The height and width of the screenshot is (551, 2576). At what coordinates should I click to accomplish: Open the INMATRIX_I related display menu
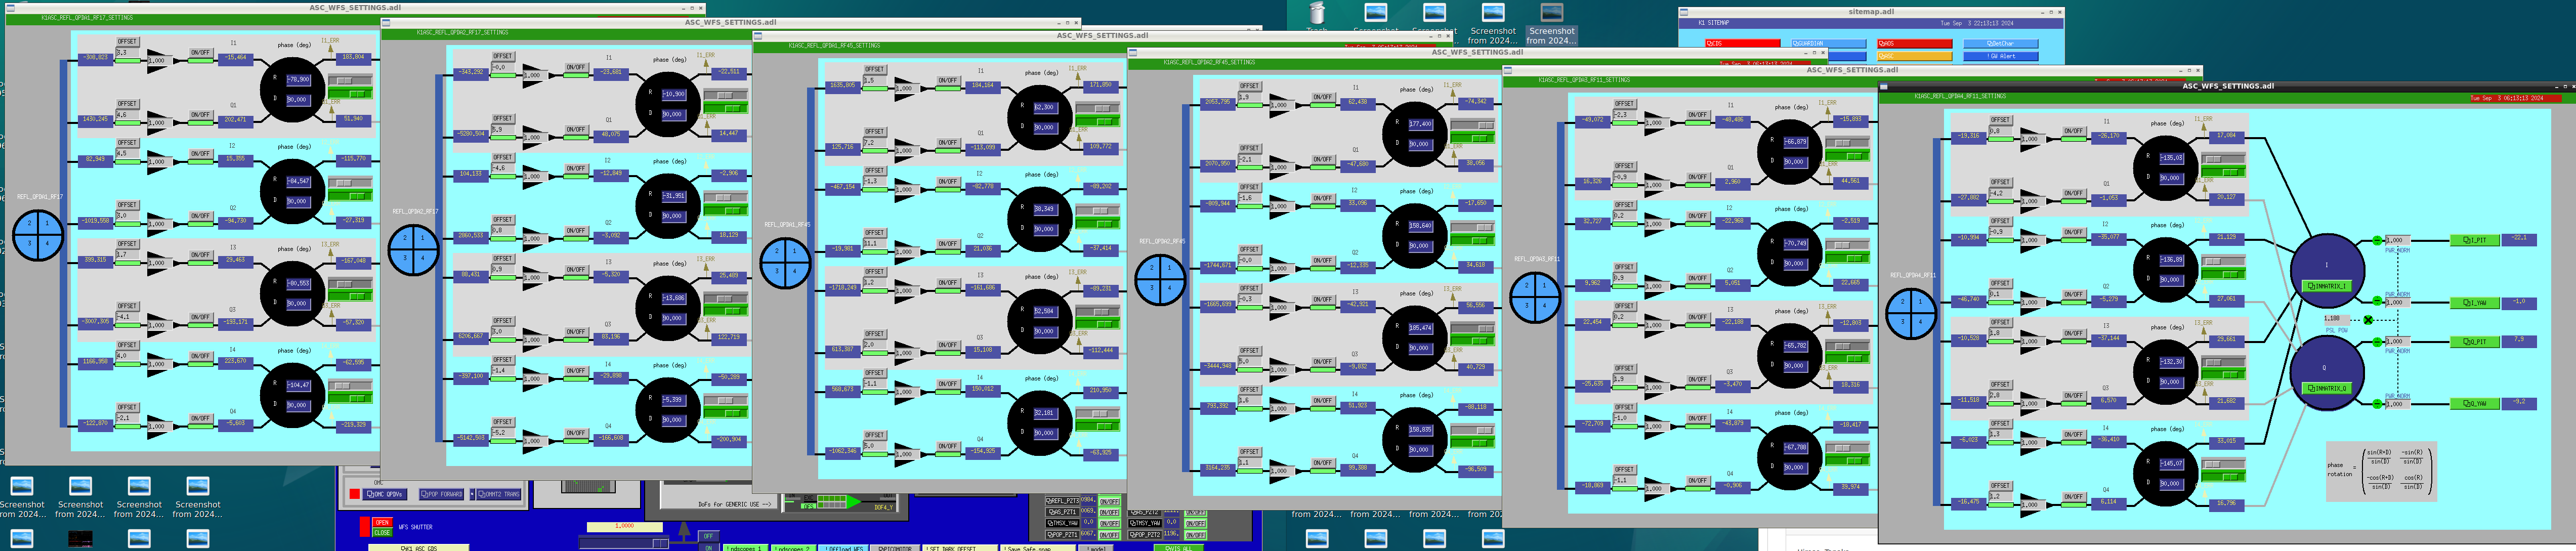(2326, 286)
